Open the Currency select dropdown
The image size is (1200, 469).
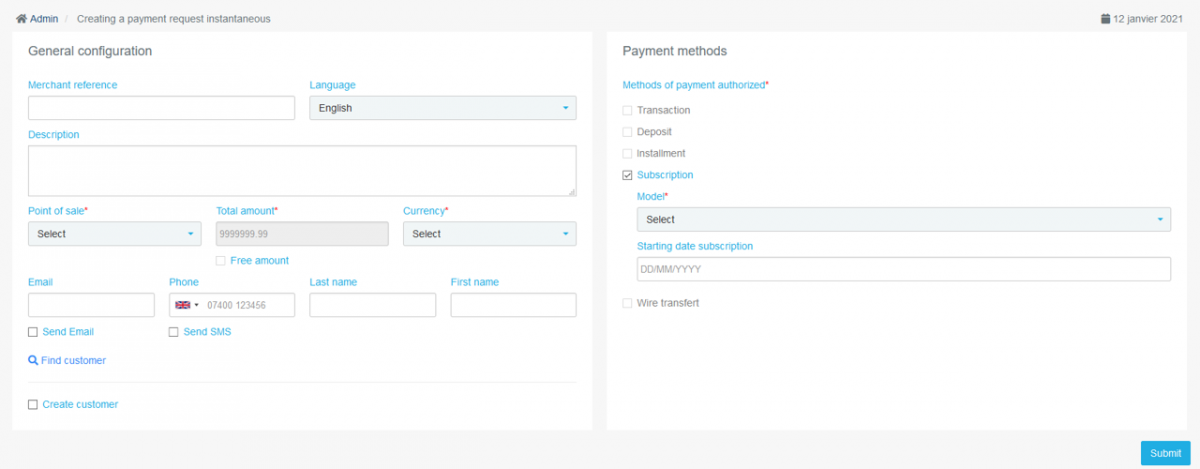(490, 233)
